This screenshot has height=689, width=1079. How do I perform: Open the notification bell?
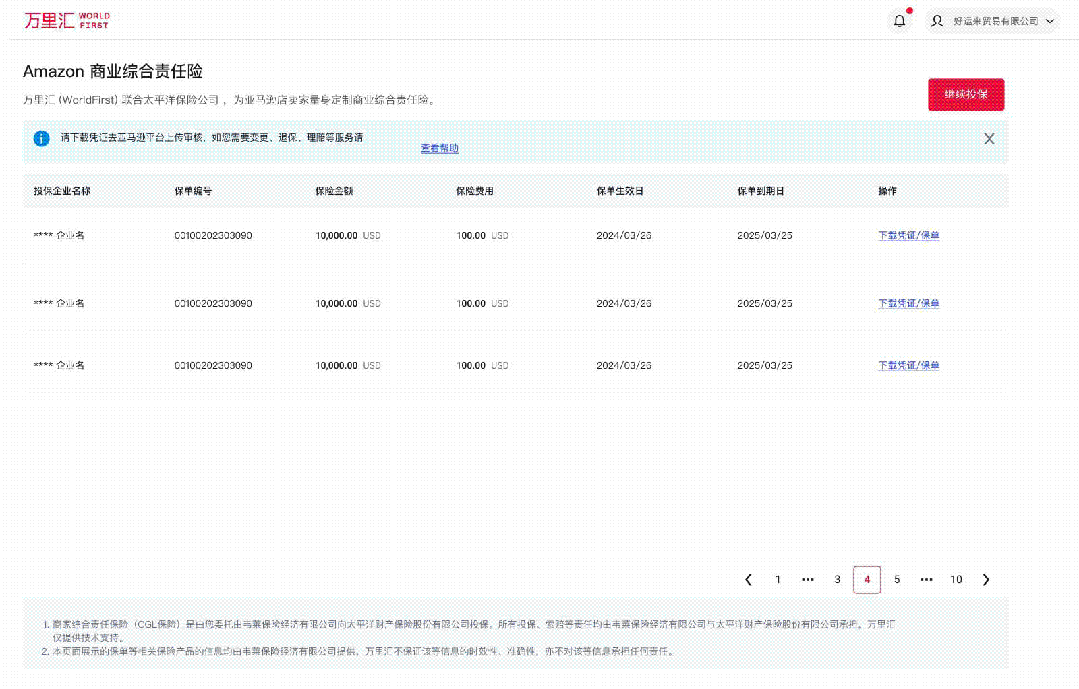[899, 21]
